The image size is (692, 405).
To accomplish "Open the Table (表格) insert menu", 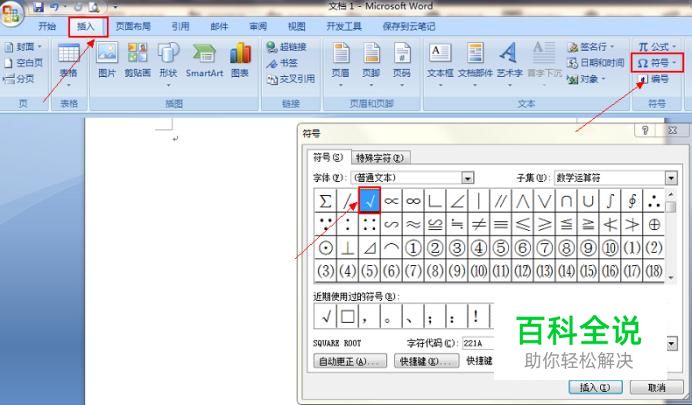I will click(69, 64).
